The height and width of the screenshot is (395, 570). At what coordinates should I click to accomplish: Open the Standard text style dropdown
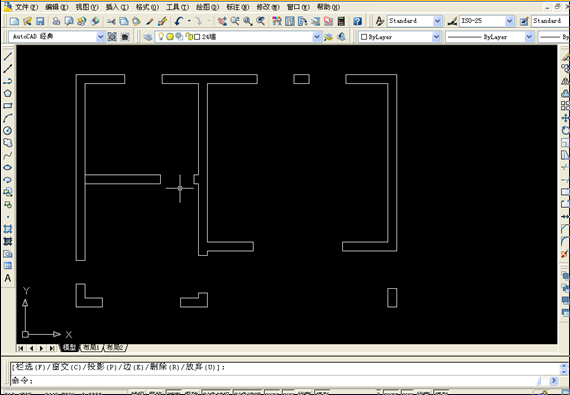coord(437,21)
